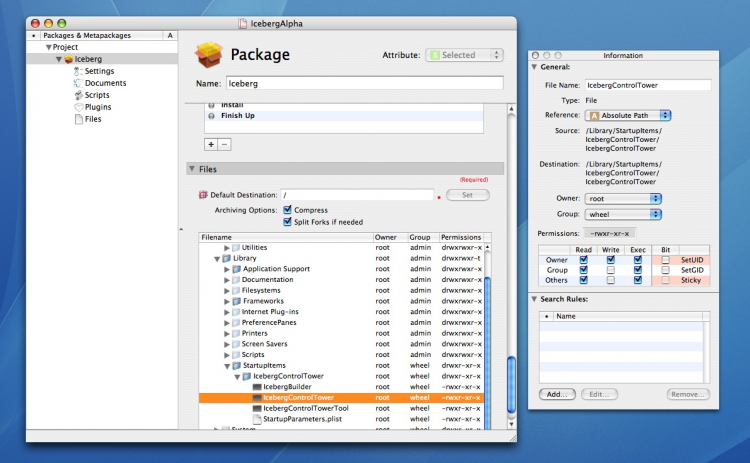Open the Owner root dropdown
This screenshot has height=463, width=750.
(x=623, y=198)
